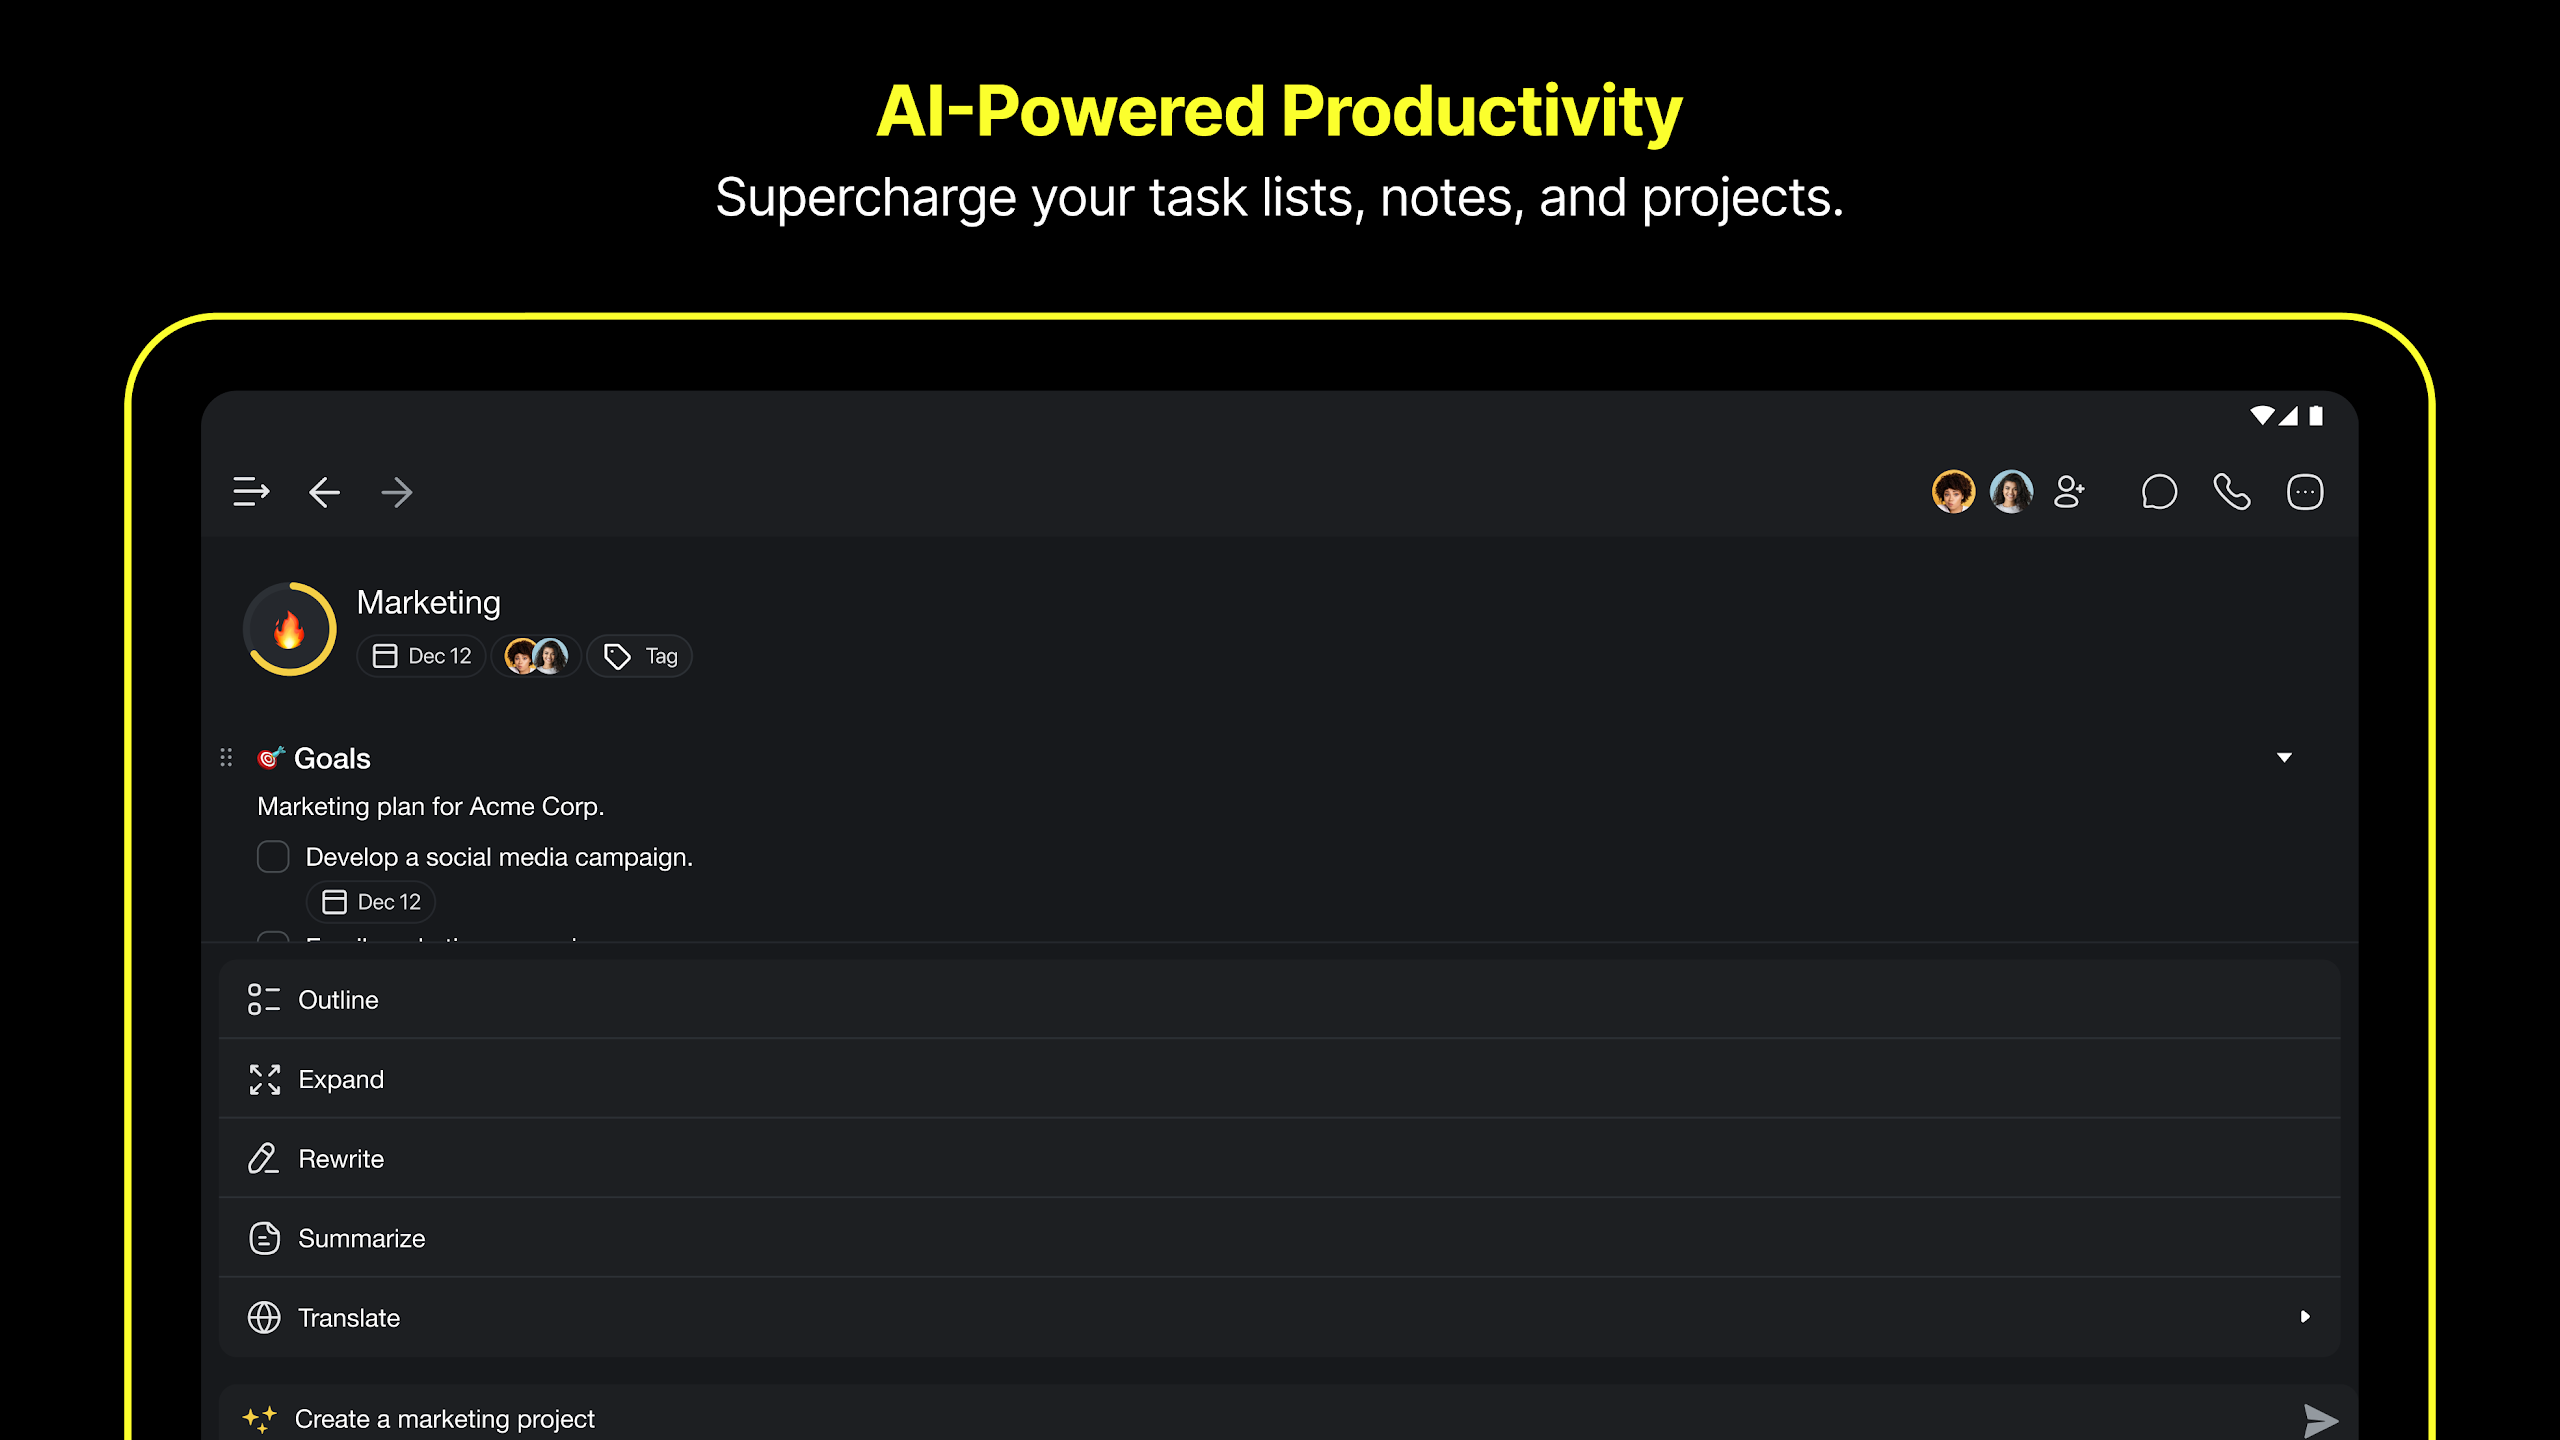Click the task's Dec 12 date chip
The image size is (2560, 1440).
[371, 902]
